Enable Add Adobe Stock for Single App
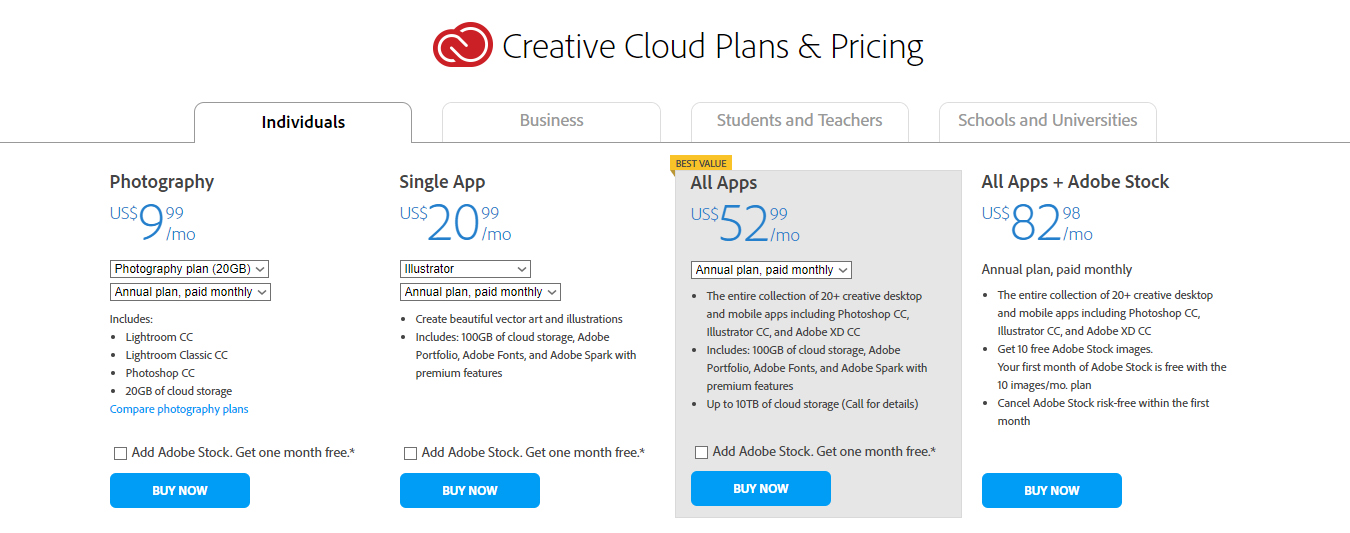The height and width of the screenshot is (533, 1350). [411, 453]
